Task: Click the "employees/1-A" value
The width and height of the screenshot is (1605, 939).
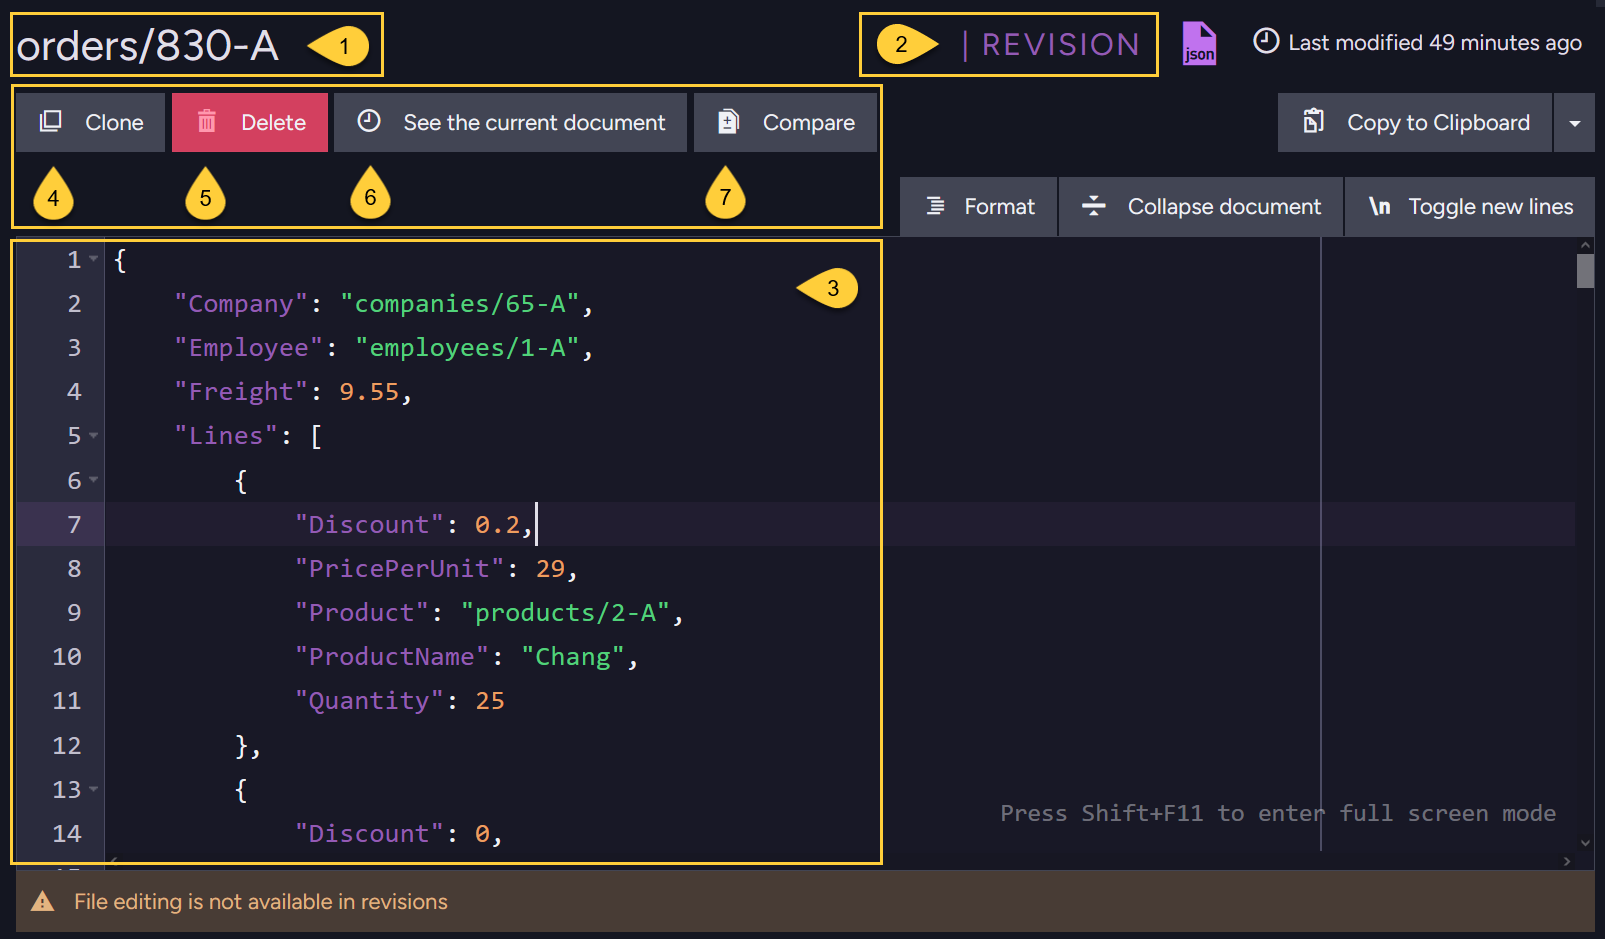Action: coord(467,348)
